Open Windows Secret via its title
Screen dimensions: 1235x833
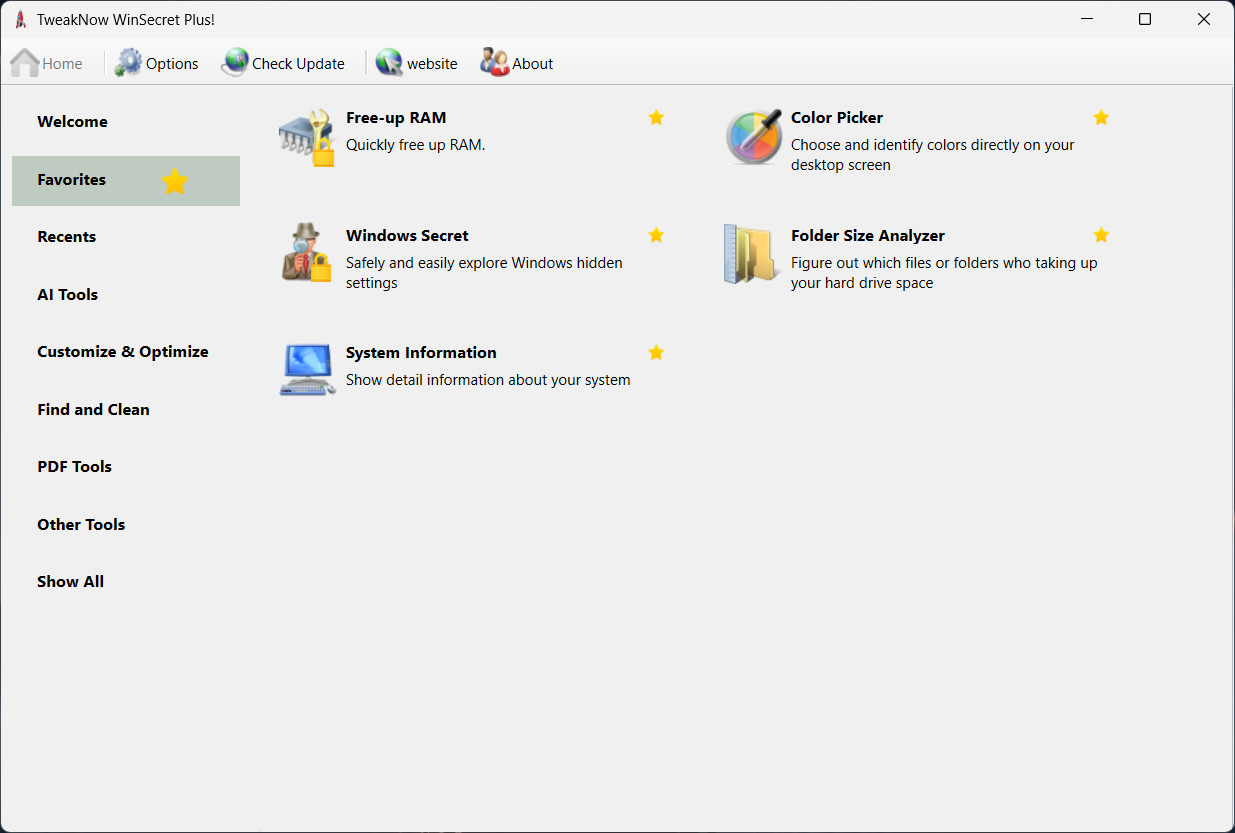coord(407,236)
